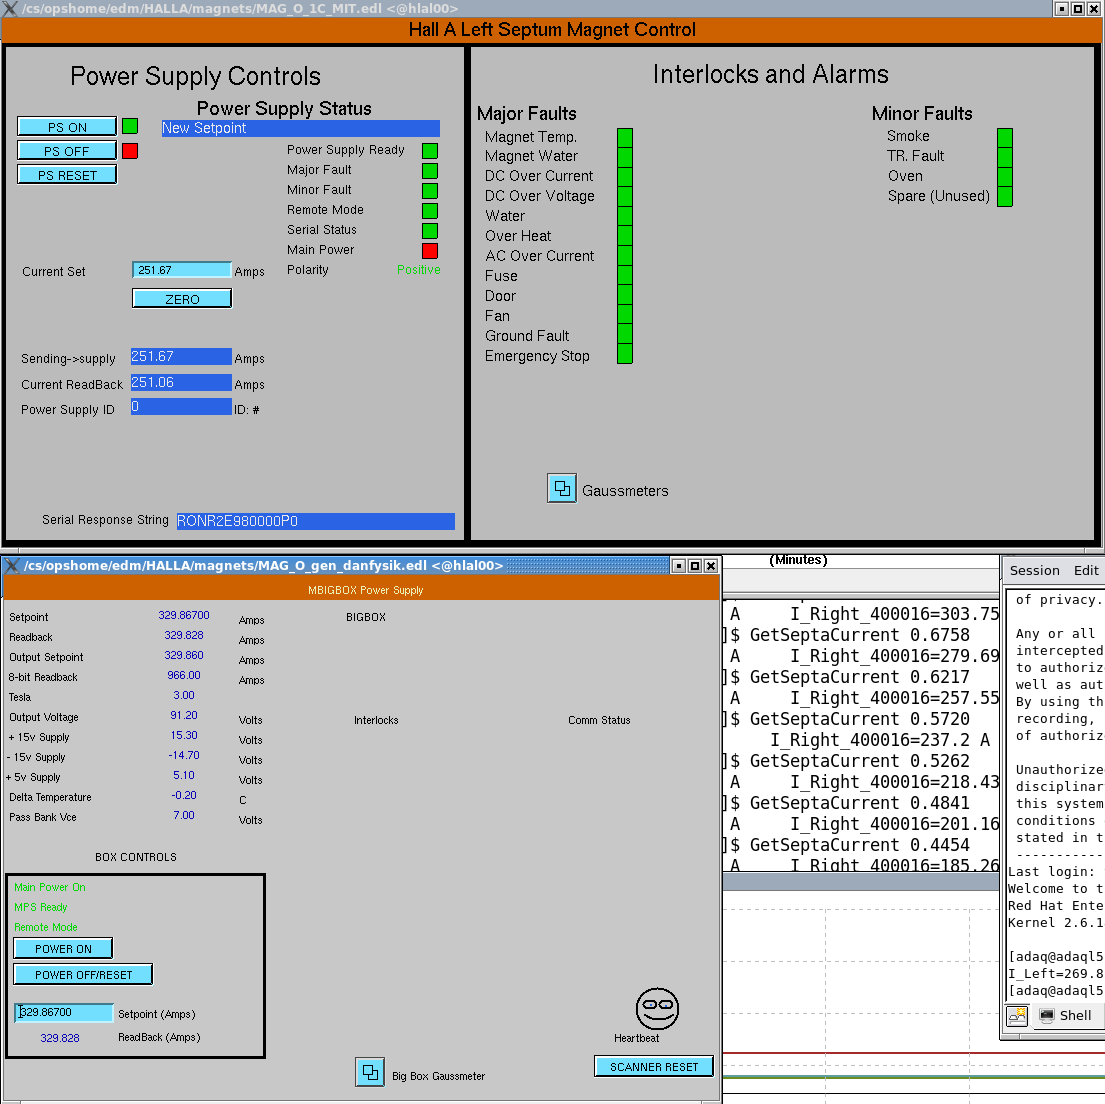Click the PS ON button

67,127
